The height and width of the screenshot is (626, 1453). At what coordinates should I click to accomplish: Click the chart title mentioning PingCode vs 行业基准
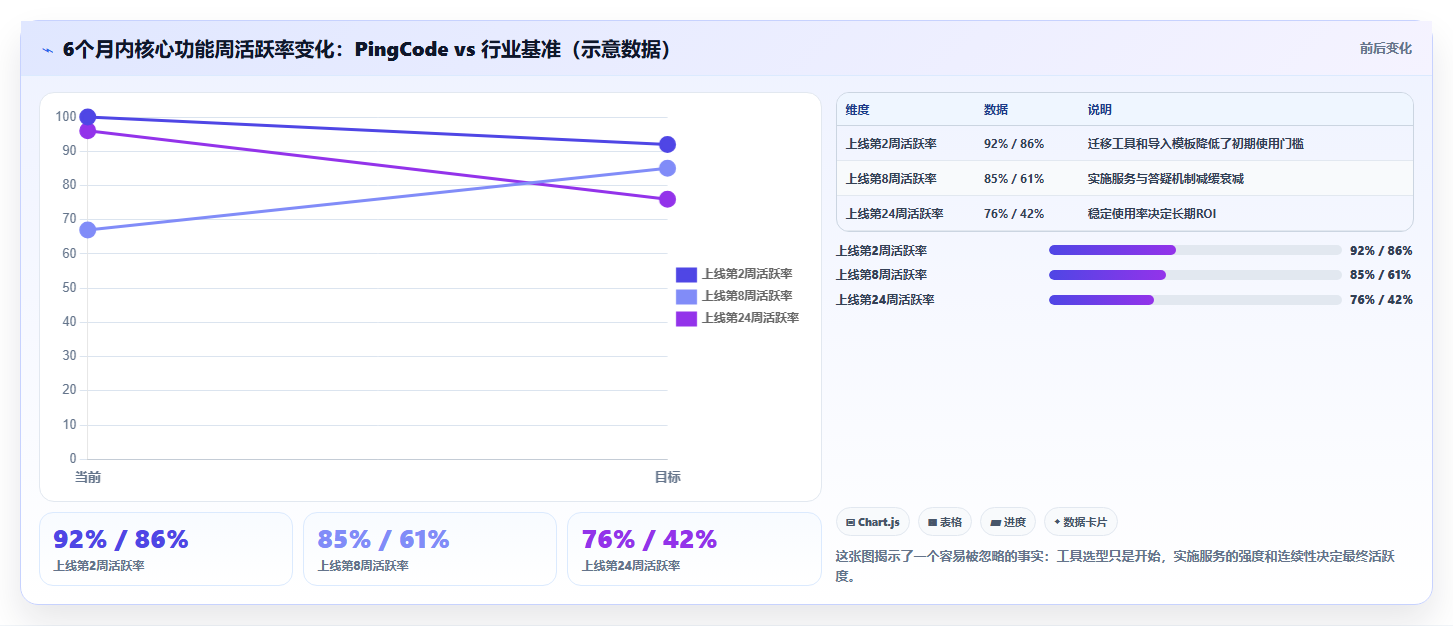tap(366, 49)
